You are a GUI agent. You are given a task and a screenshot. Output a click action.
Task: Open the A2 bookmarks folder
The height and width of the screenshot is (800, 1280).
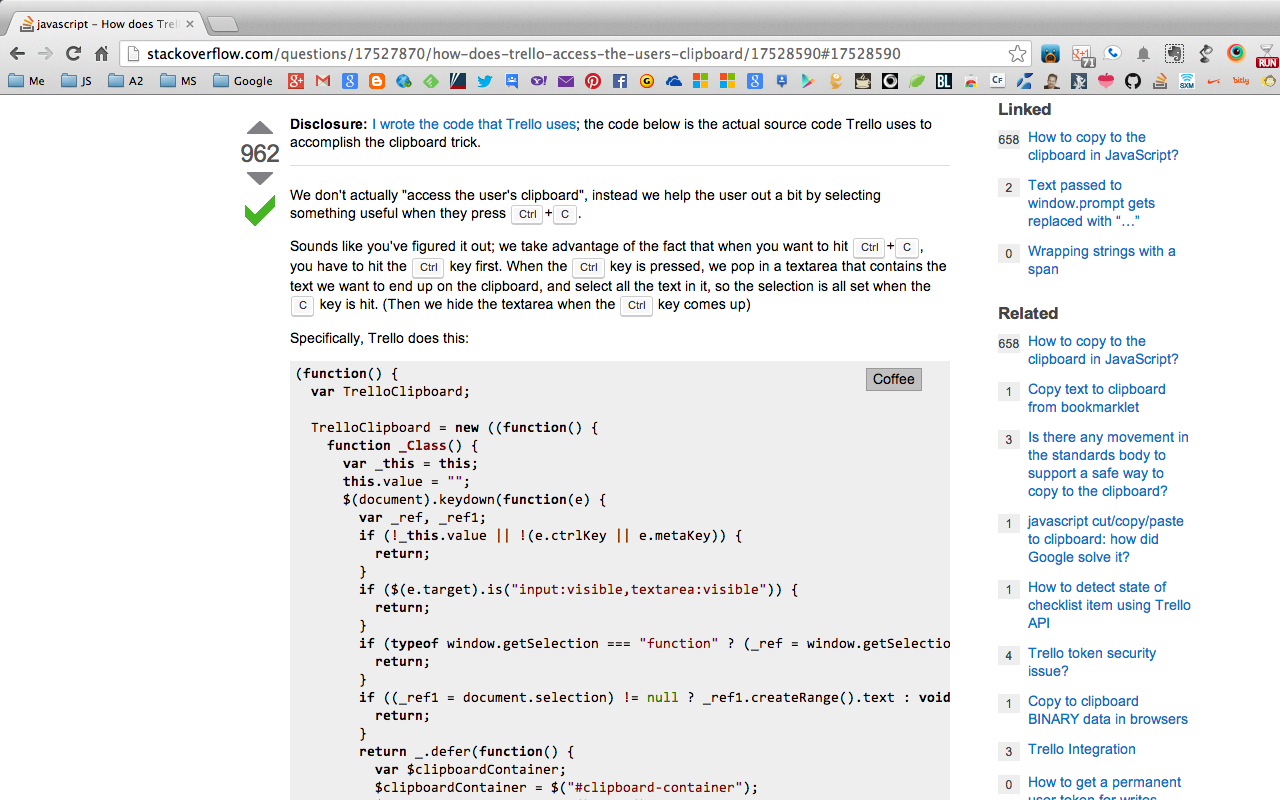click(x=125, y=81)
